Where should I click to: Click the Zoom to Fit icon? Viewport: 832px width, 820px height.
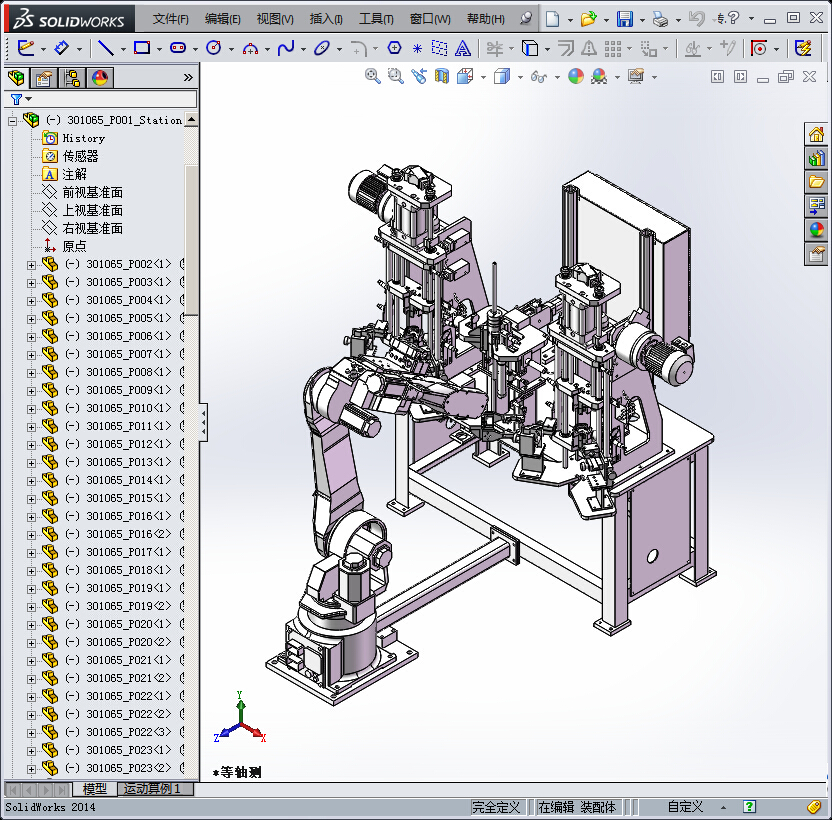click(x=373, y=76)
